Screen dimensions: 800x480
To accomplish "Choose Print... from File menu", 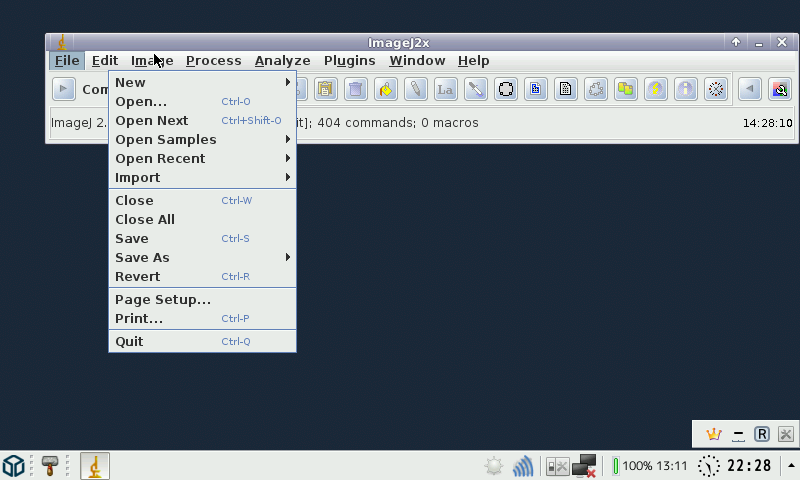I will (x=203, y=319).
